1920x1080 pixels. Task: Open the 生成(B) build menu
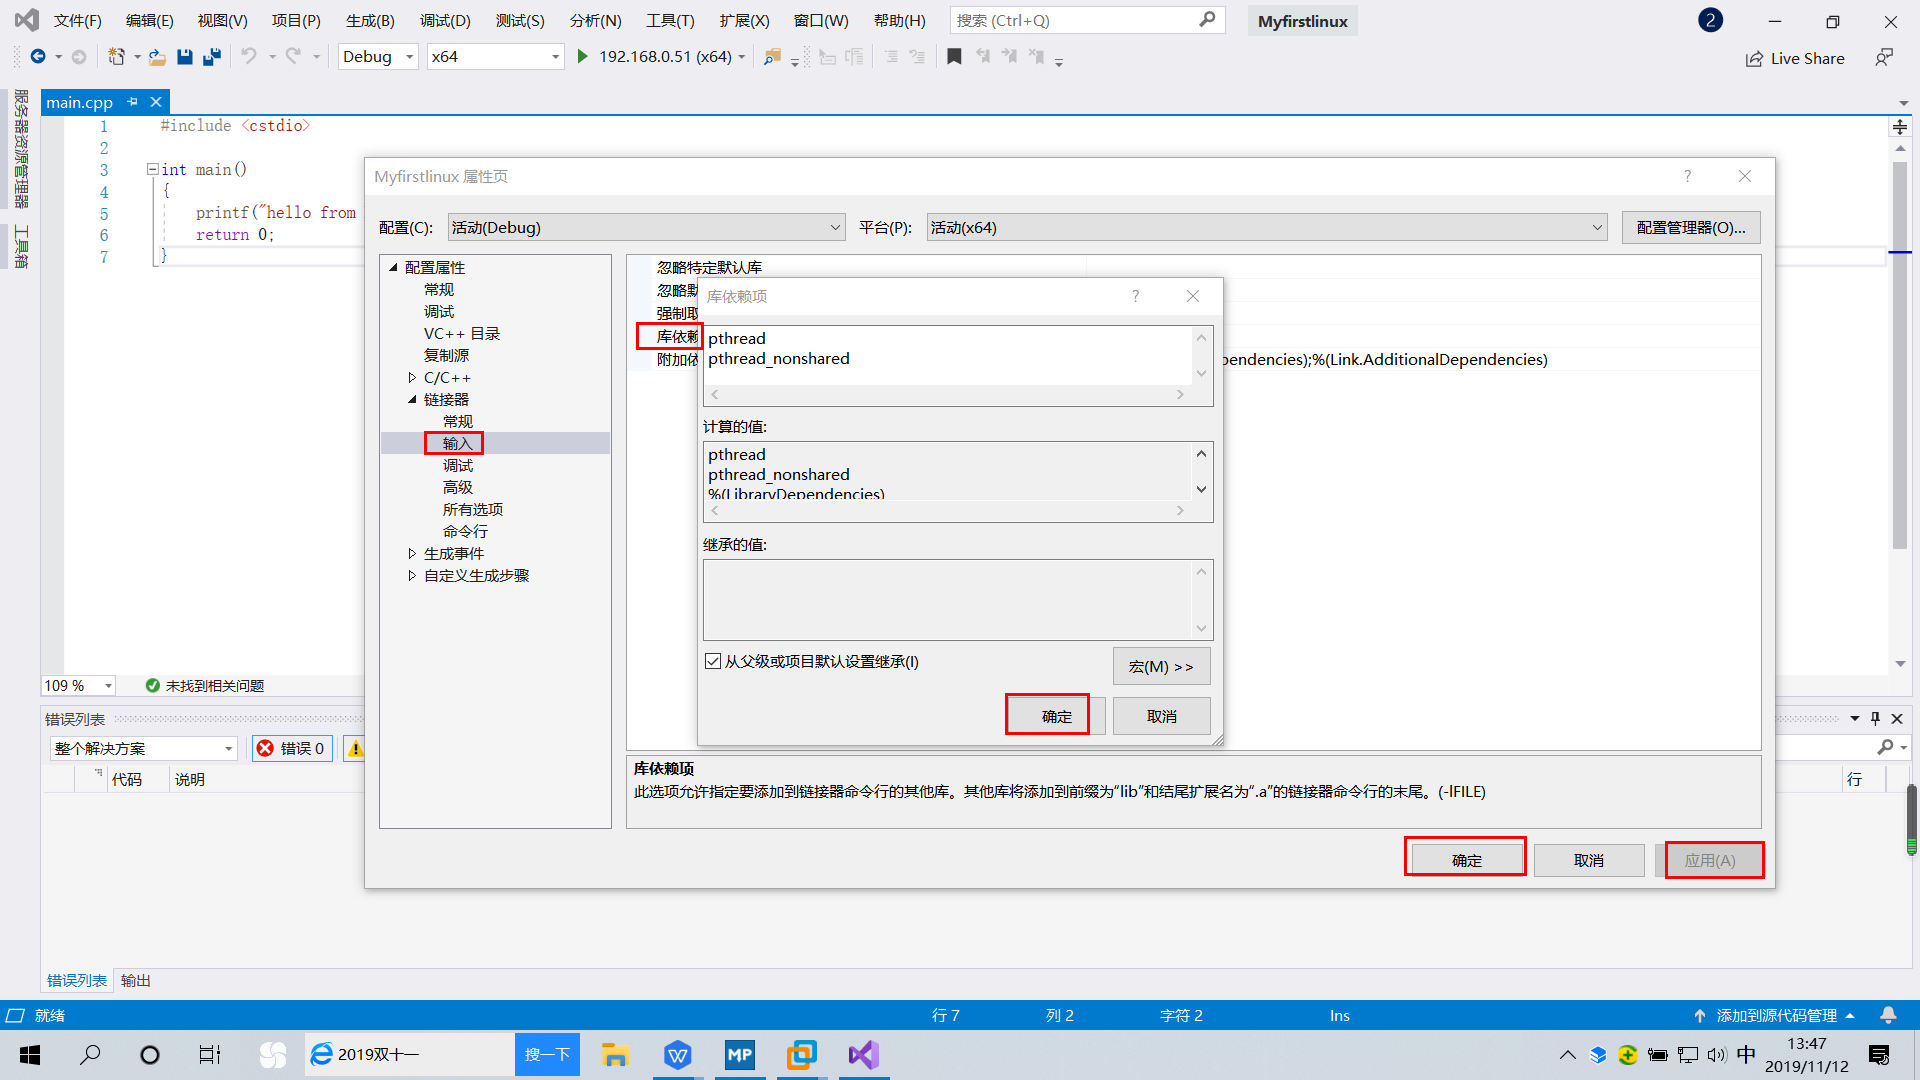point(370,20)
